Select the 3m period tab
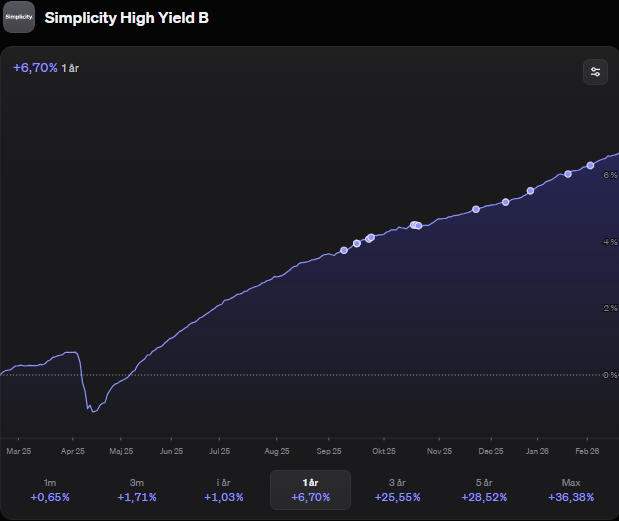 pos(137,490)
